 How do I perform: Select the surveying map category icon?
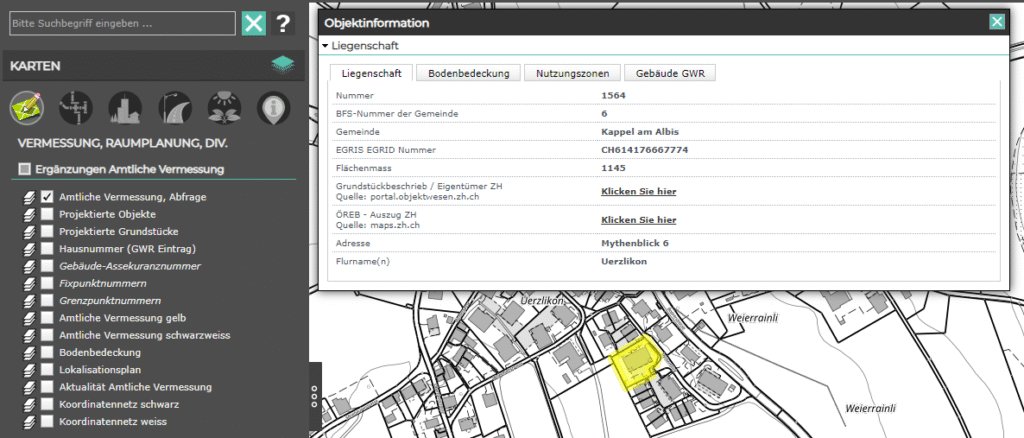click(28, 107)
